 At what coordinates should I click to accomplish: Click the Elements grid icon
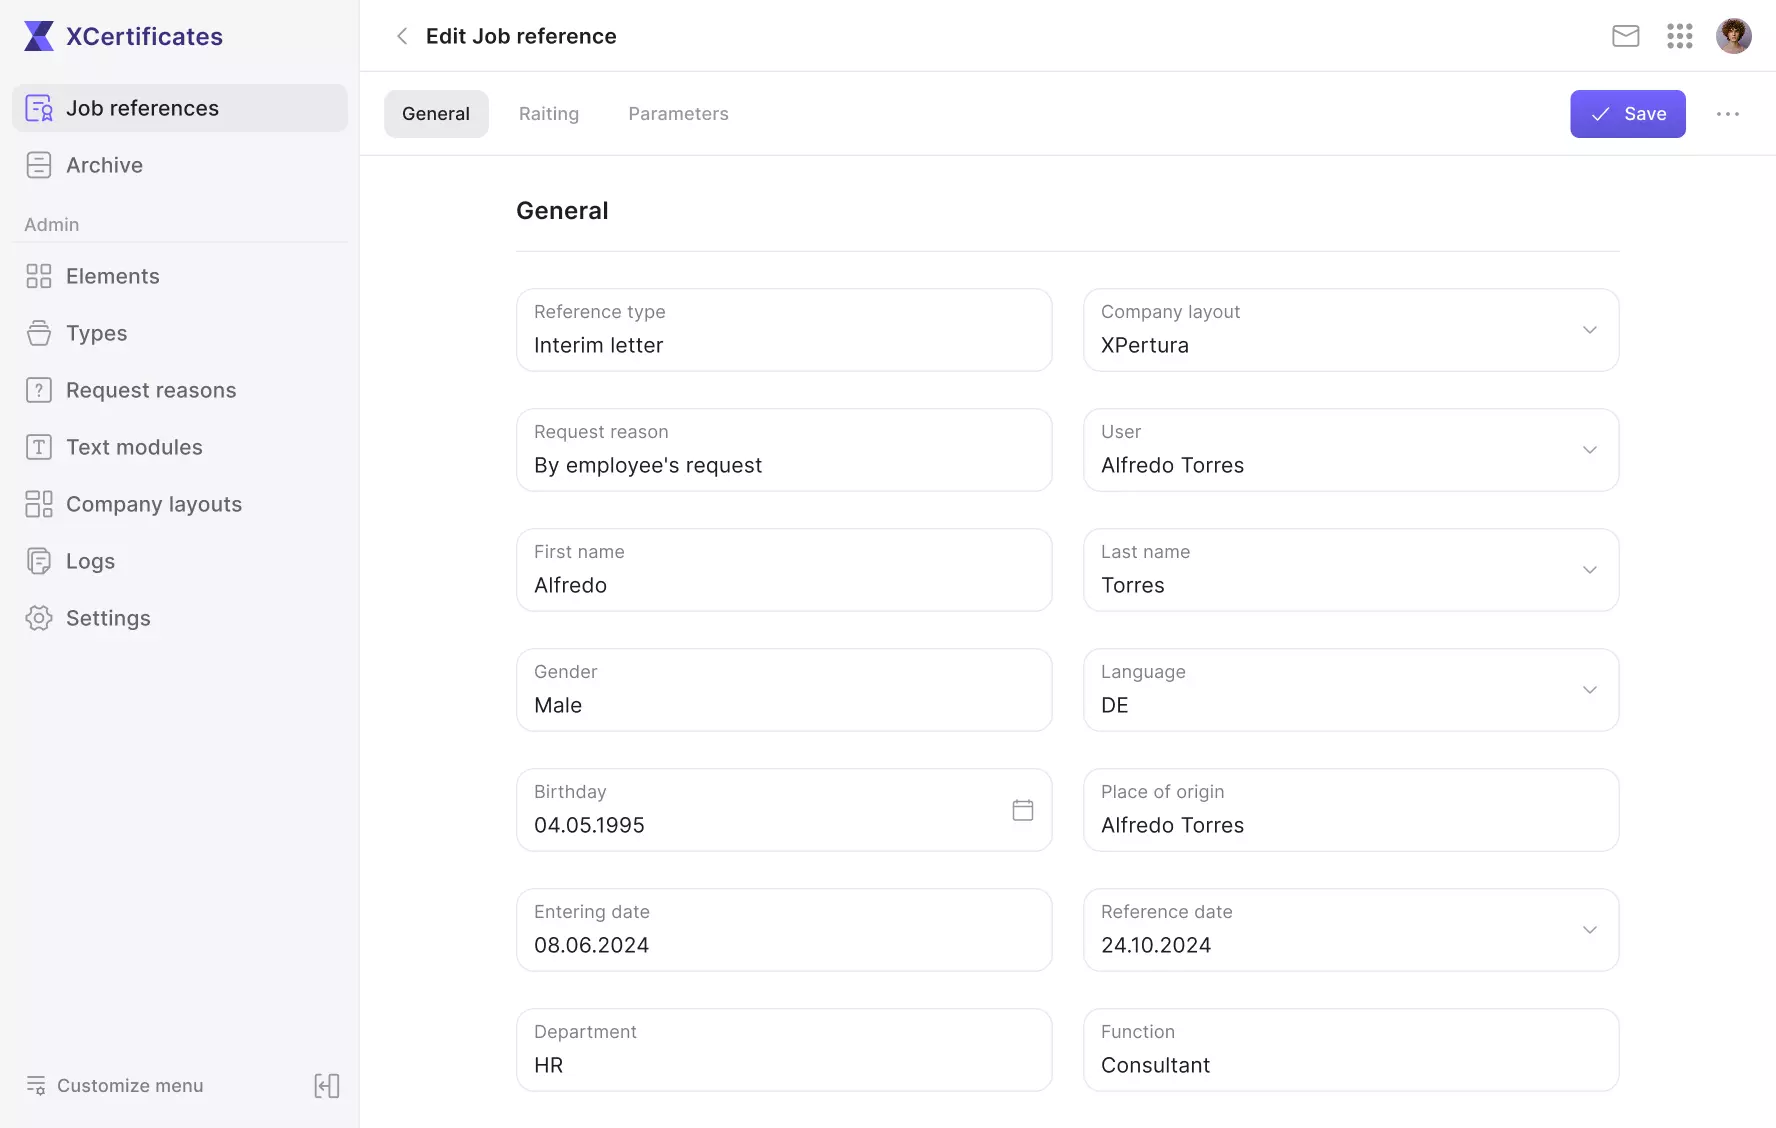point(39,276)
